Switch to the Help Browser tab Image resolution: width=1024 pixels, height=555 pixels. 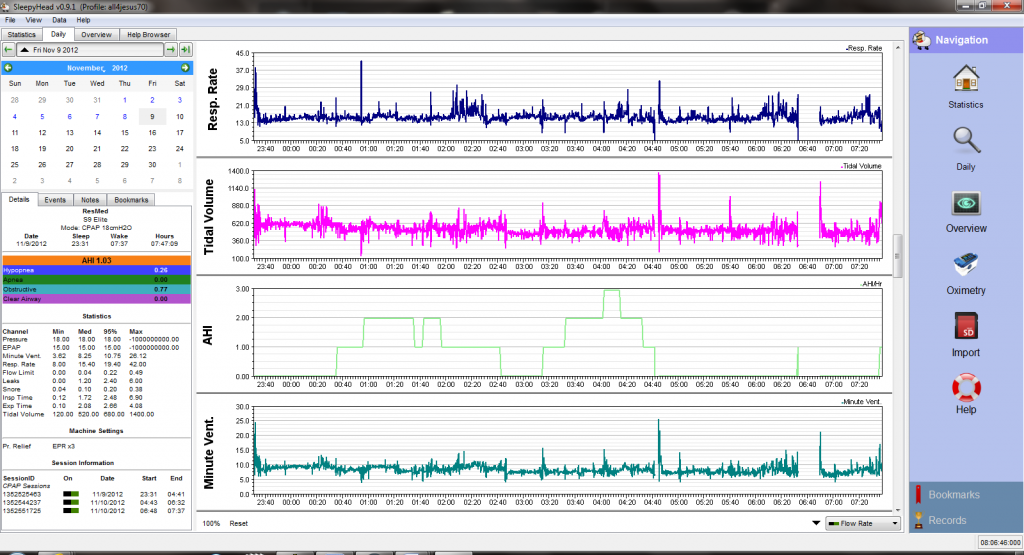pos(148,35)
